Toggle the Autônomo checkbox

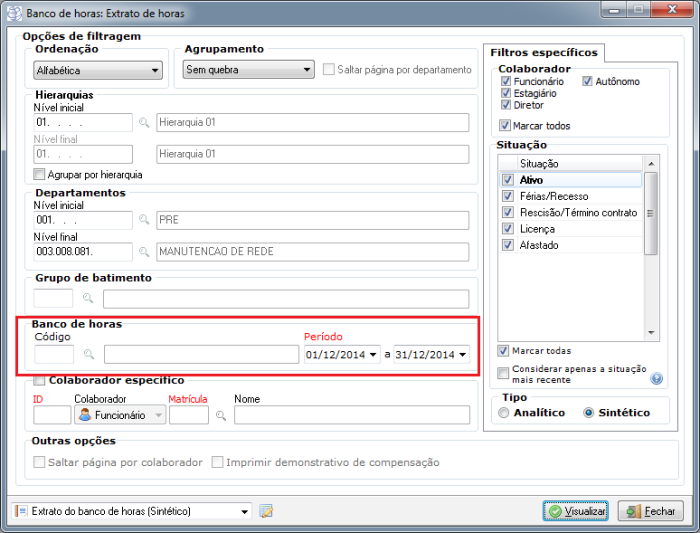pos(588,81)
